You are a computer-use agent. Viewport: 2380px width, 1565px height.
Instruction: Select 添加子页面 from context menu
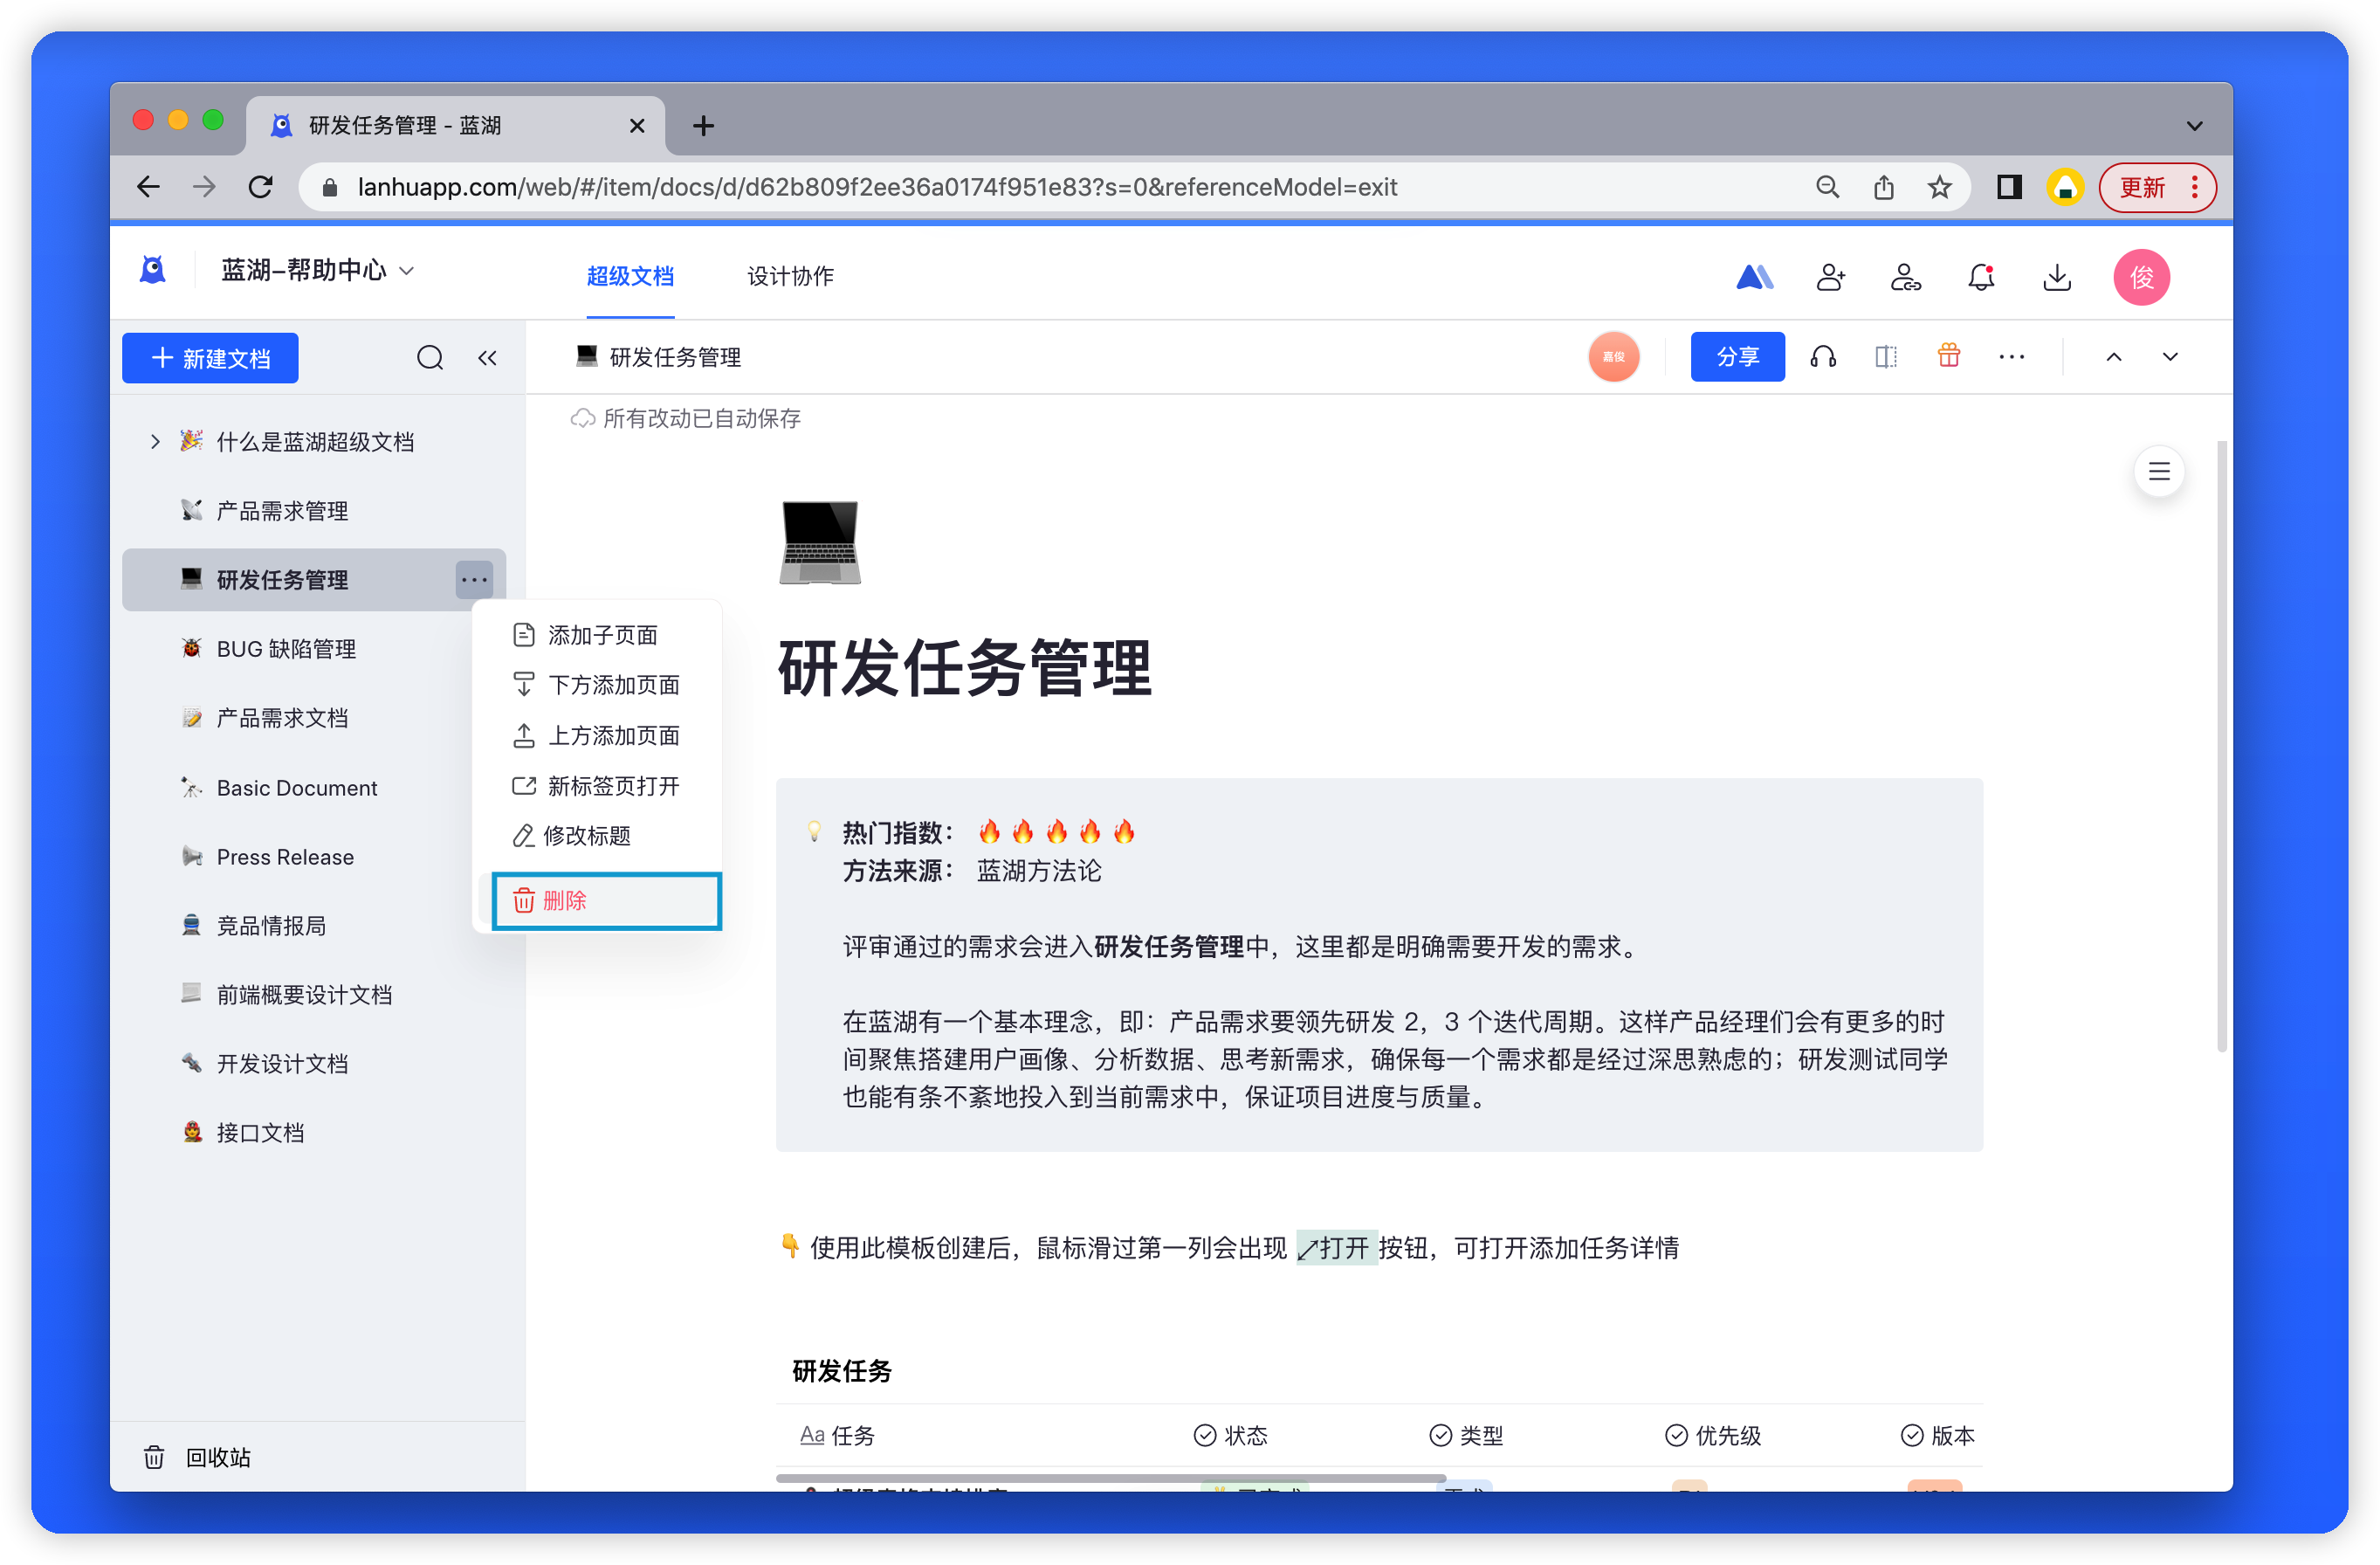598,635
